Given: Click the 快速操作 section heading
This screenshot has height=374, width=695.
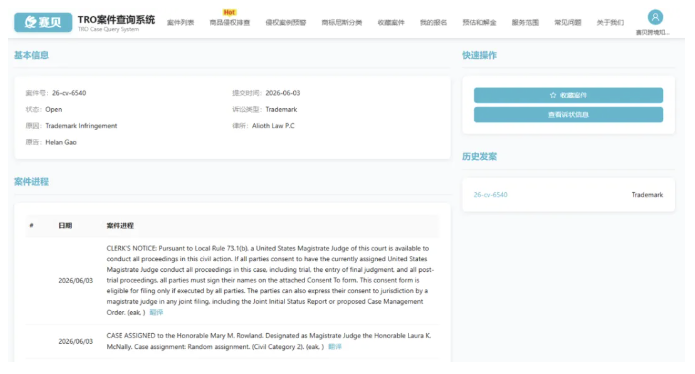Looking at the screenshot, I should pos(480,55).
